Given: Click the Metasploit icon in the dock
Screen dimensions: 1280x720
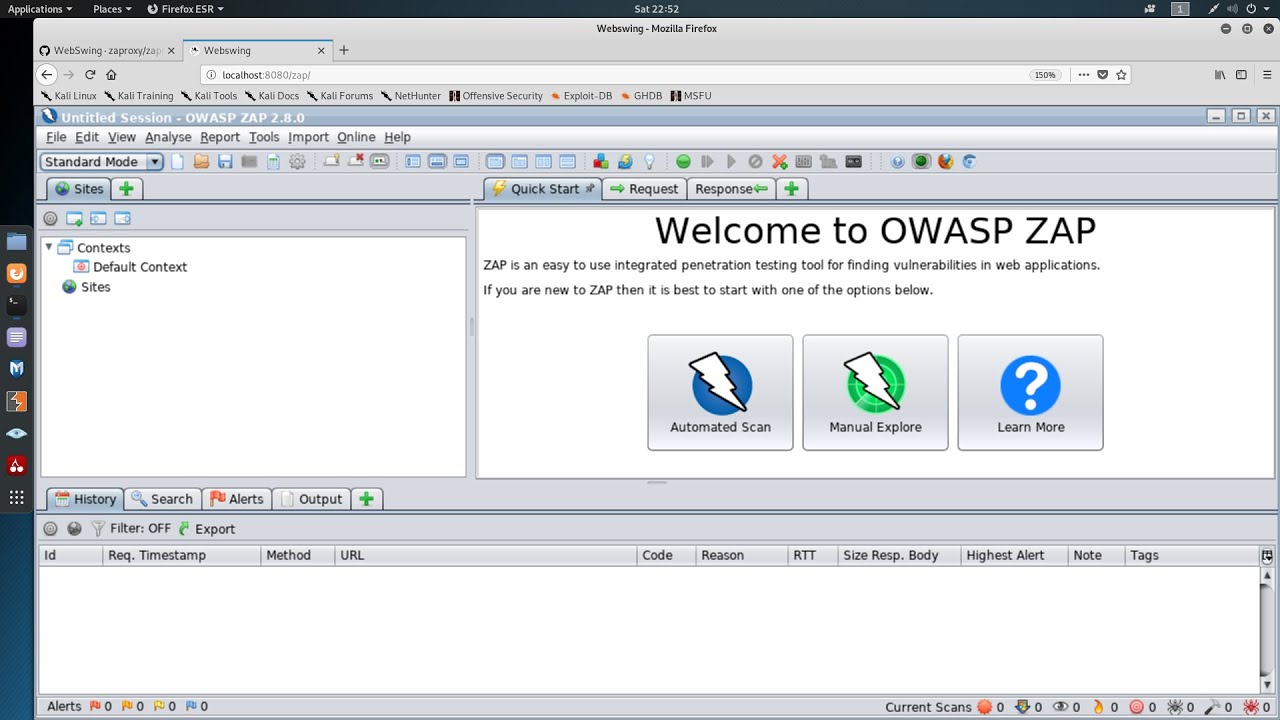Looking at the screenshot, I should [16, 369].
